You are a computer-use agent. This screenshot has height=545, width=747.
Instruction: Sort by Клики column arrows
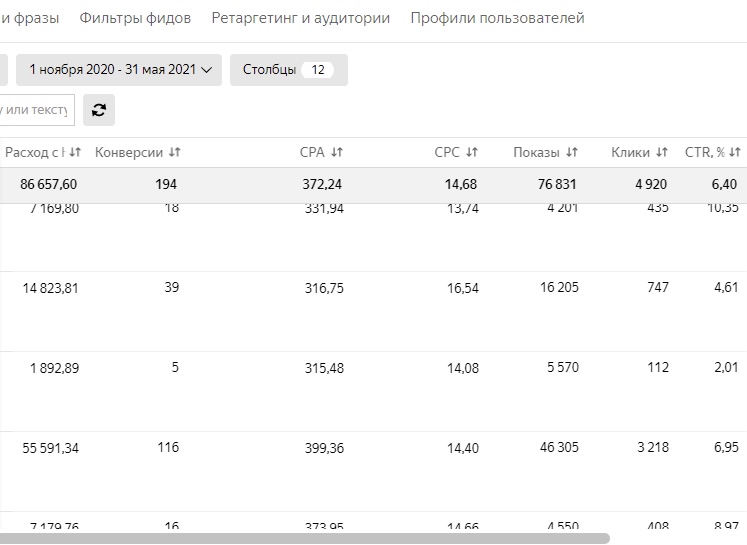pos(662,152)
